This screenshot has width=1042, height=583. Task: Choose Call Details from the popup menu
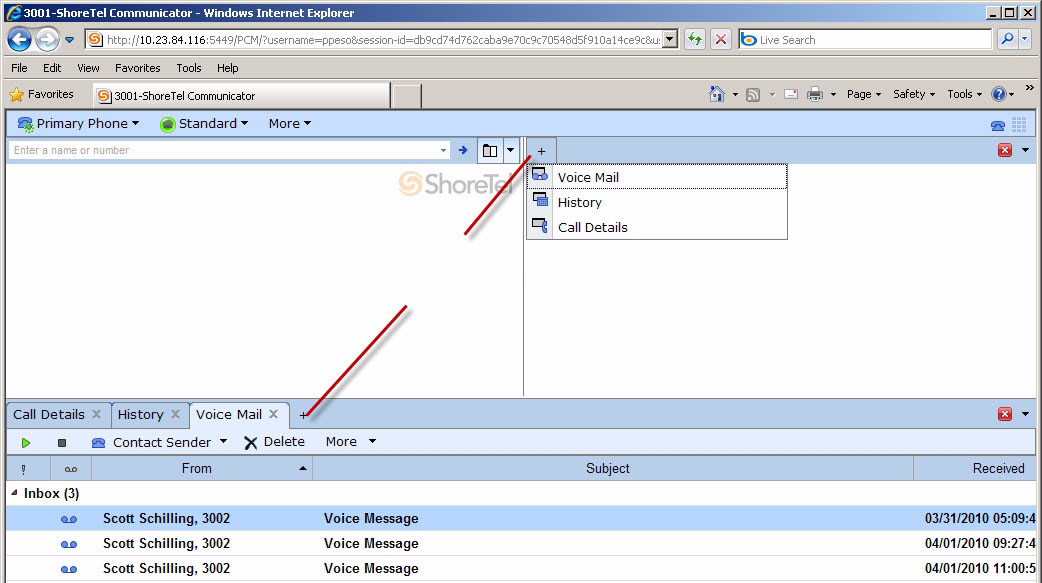pyautogui.click(x=657, y=227)
